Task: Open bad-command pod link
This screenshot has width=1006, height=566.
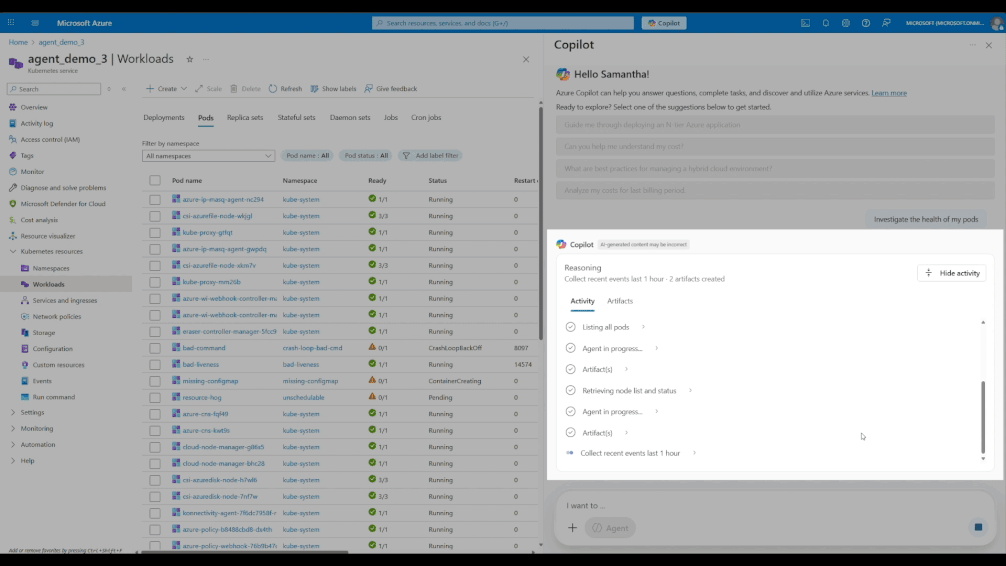Action: (x=204, y=348)
